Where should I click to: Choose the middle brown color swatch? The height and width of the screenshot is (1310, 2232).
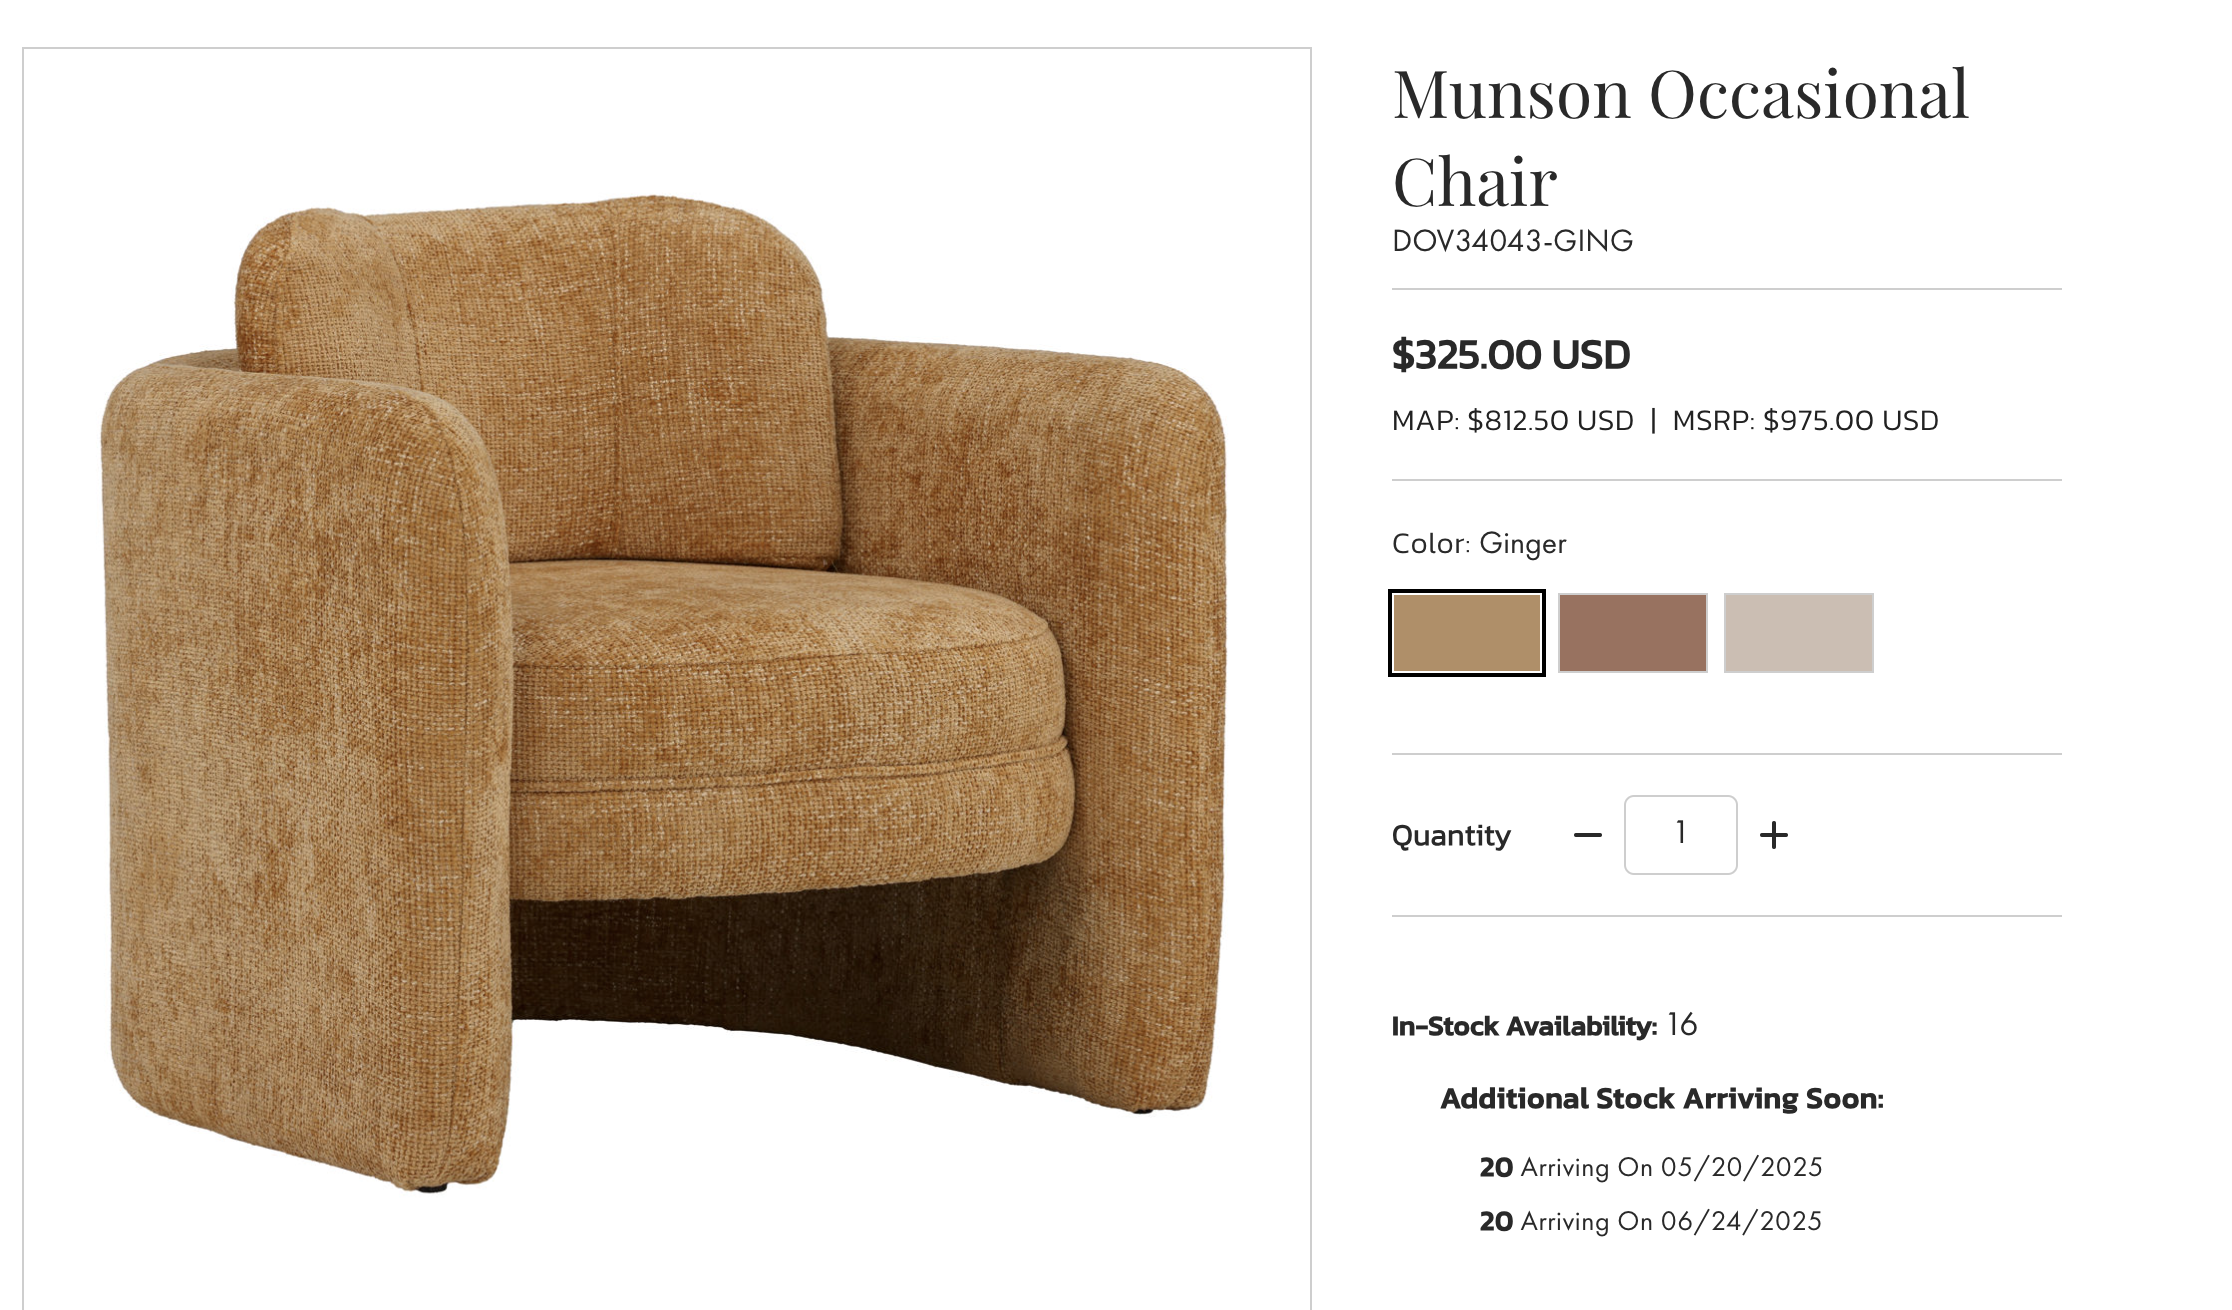click(x=1633, y=633)
